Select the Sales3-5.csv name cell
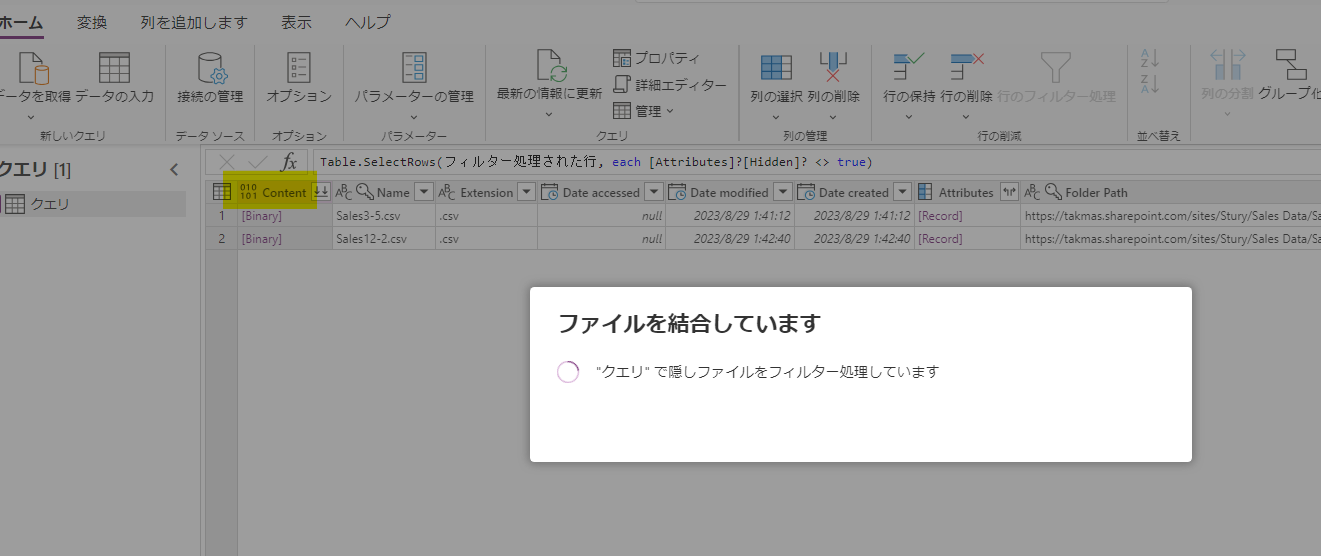The width and height of the screenshot is (1321, 556). tap(383, 215)
